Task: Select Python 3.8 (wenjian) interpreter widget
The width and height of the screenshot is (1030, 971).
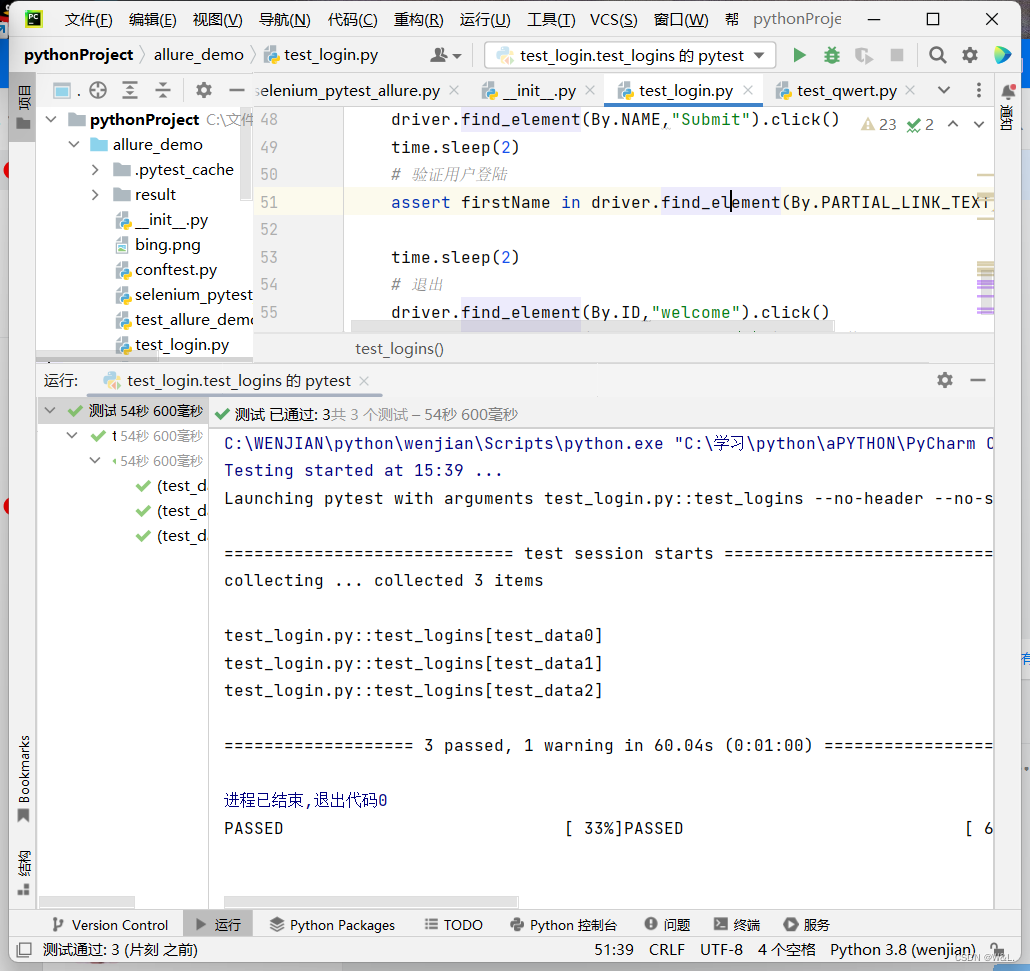Action: (x=903, y=950)
